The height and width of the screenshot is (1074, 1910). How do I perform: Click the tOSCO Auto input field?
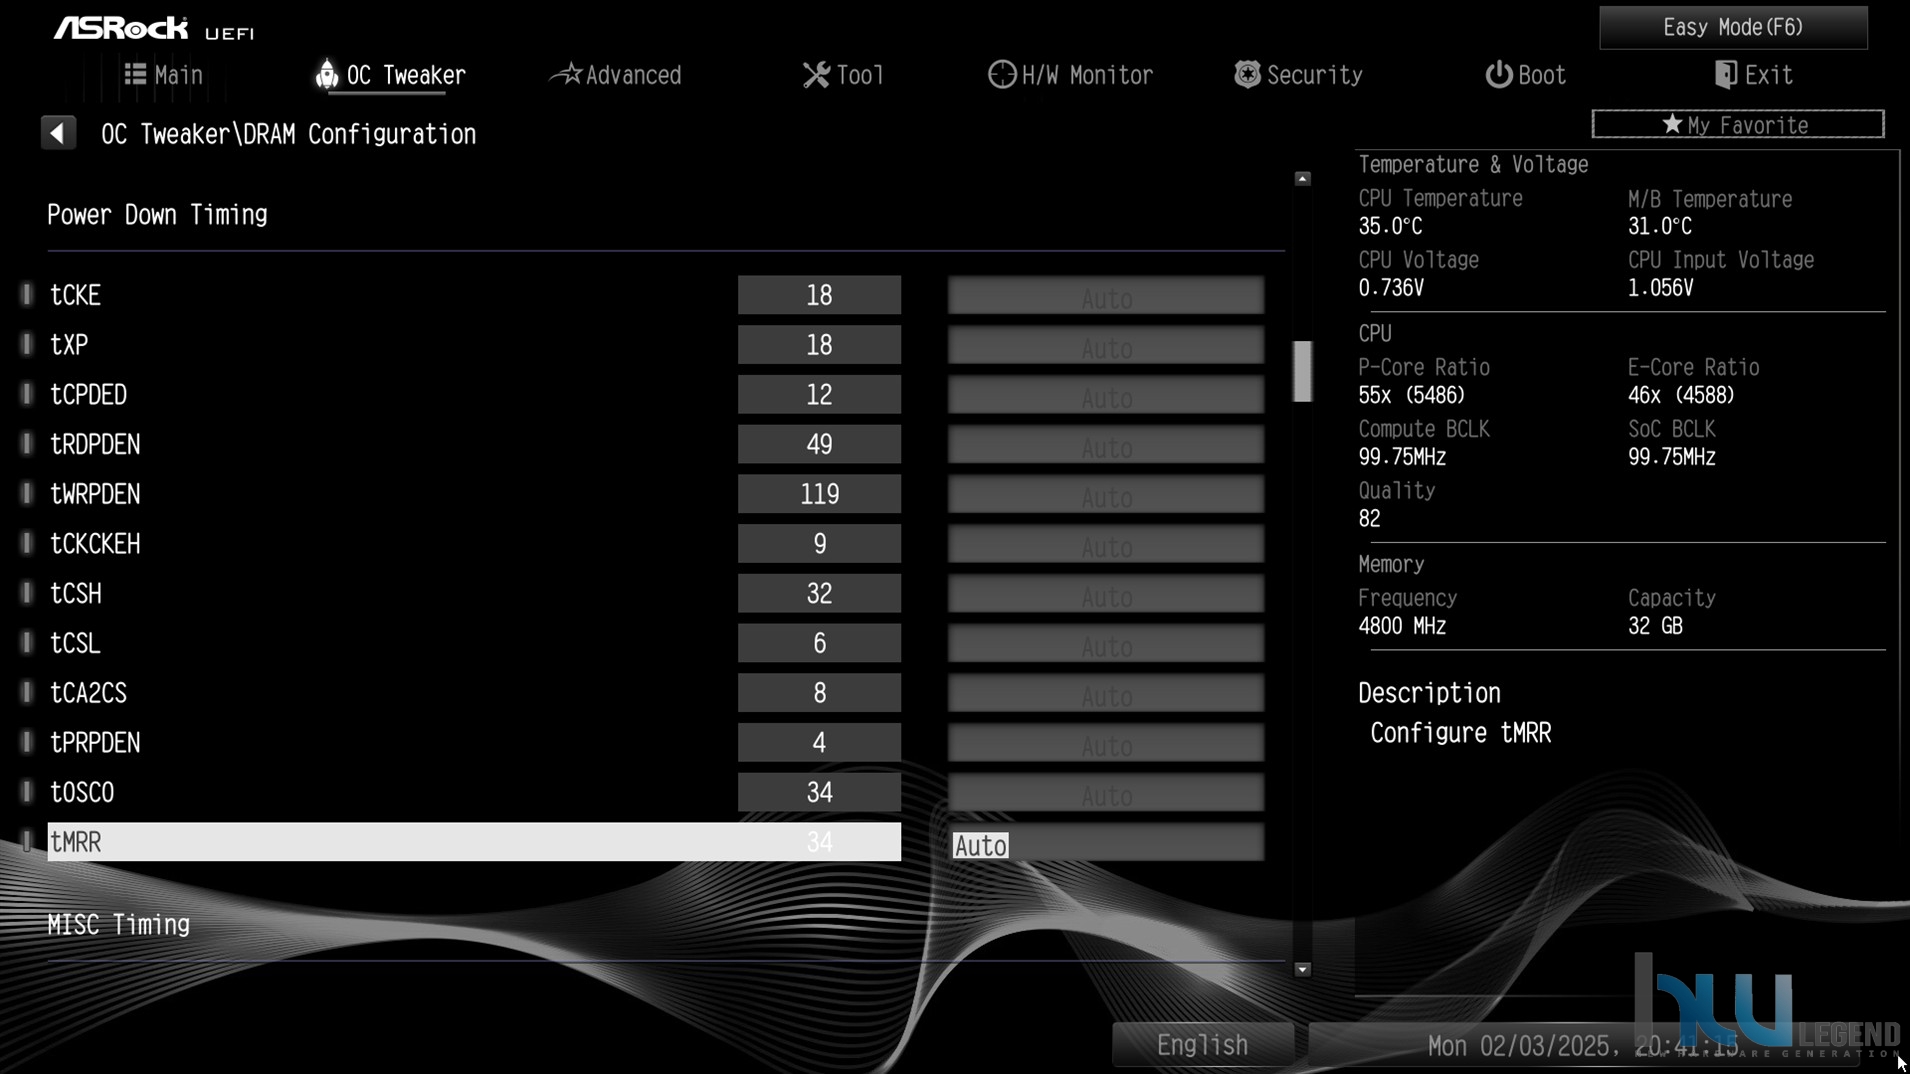(1106, 793)
